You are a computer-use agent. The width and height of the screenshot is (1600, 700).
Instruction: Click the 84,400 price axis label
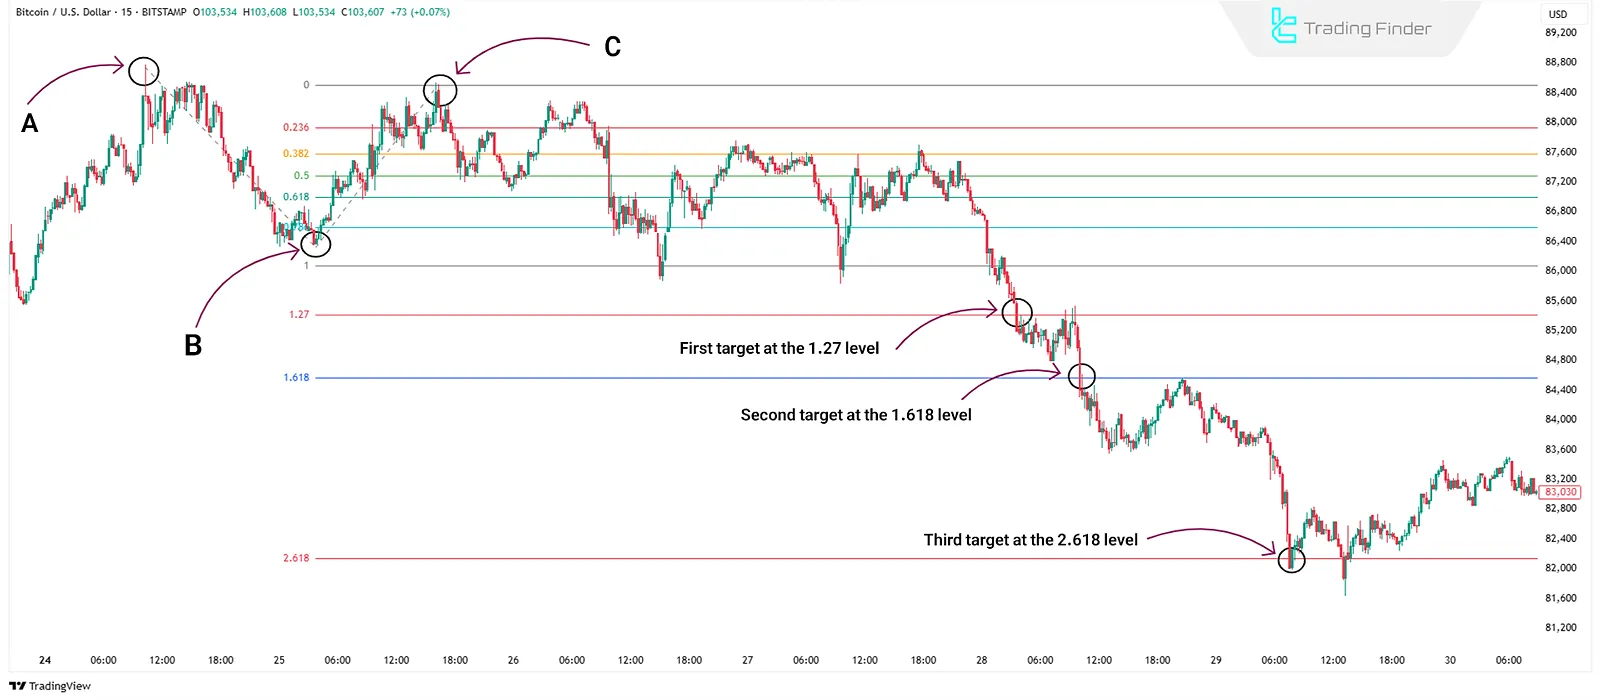click(x=1561, y=390)
